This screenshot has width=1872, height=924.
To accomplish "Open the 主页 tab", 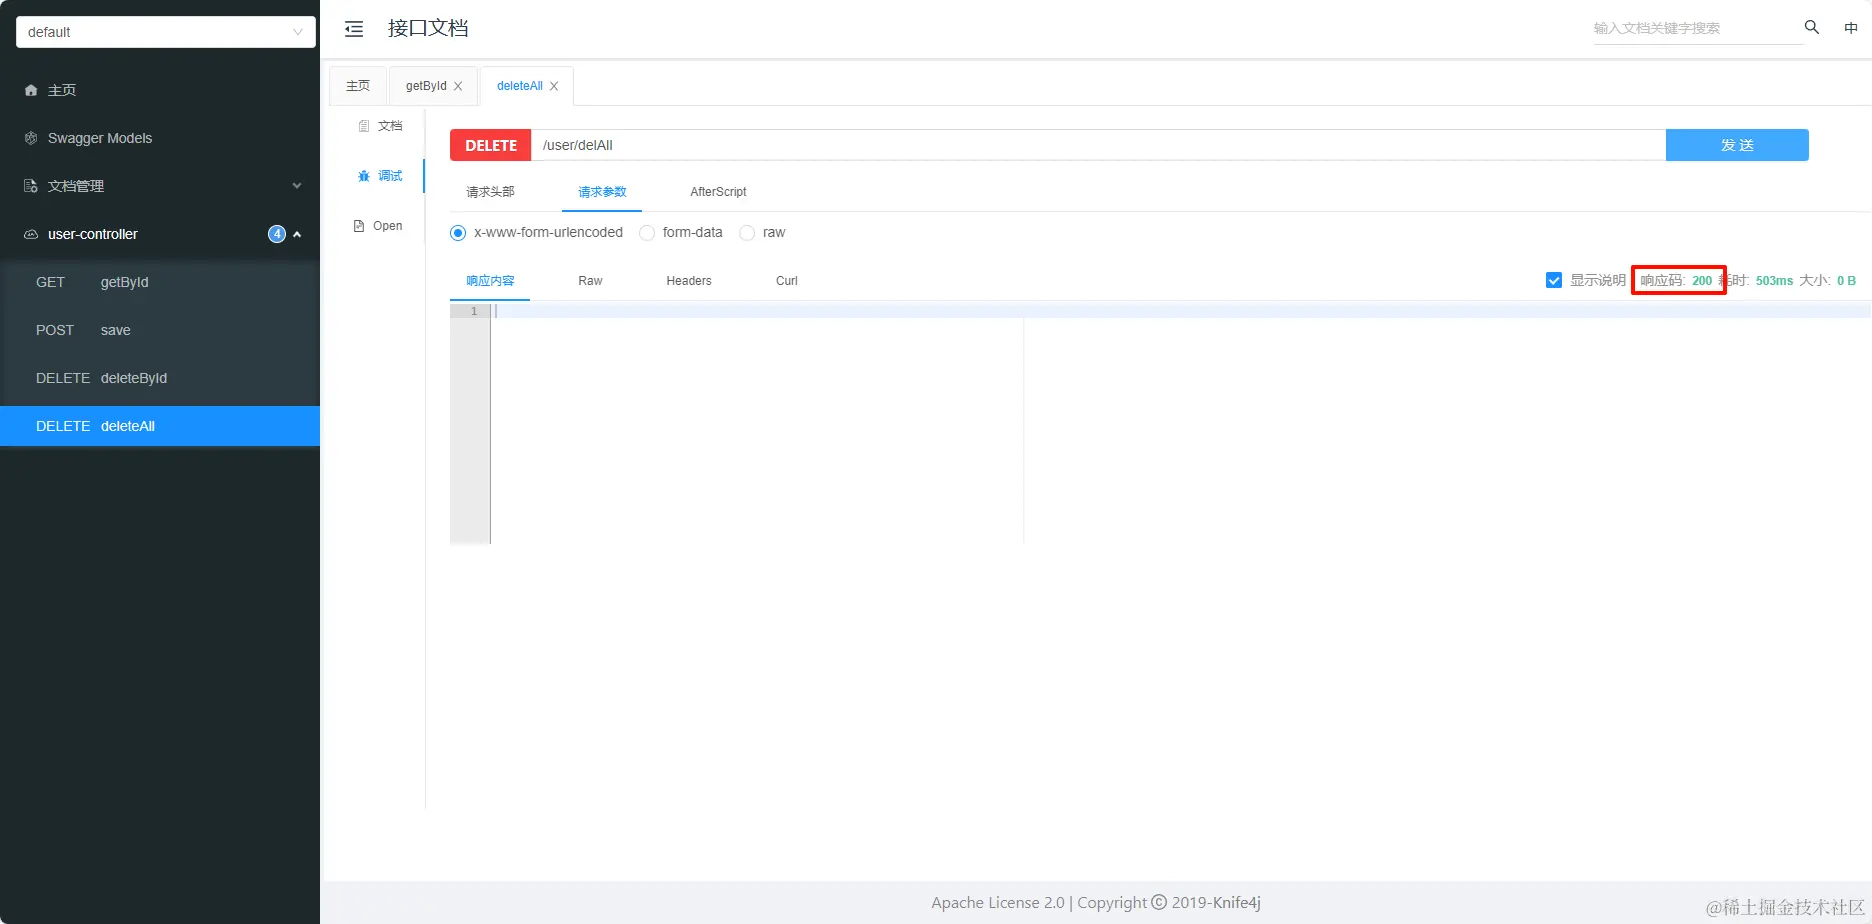I will (358, 86).
